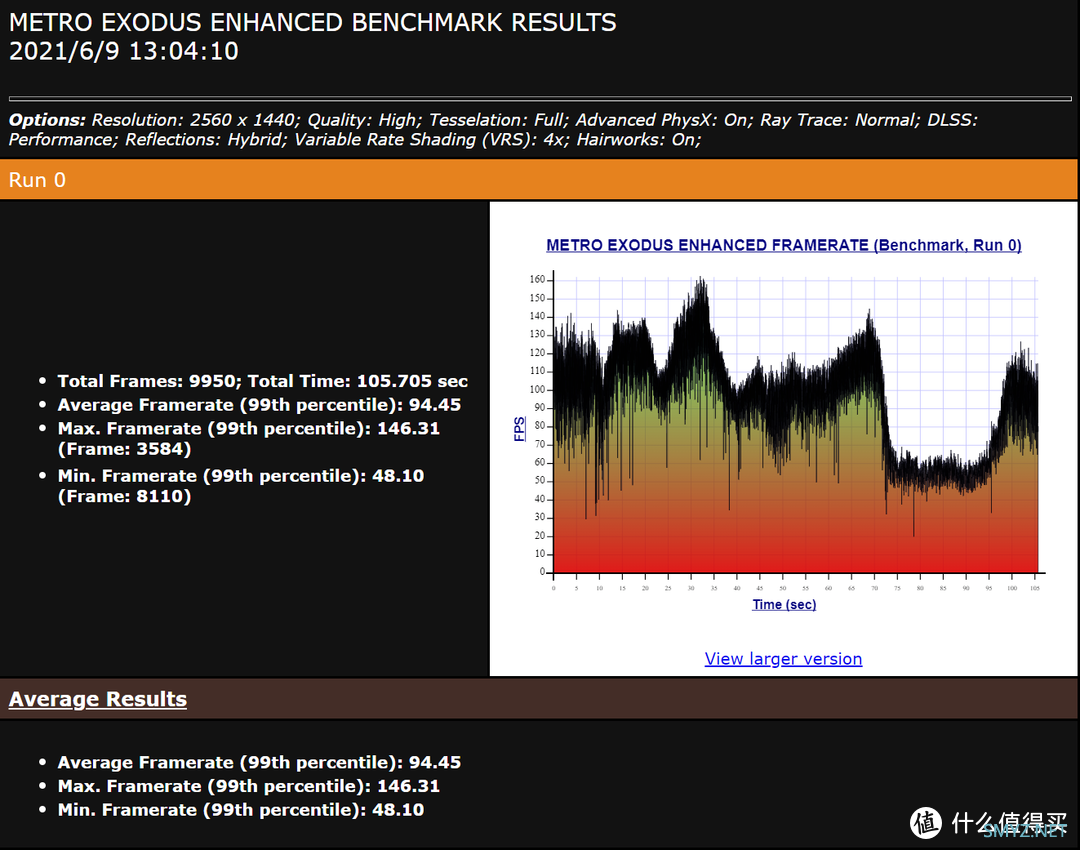This screenshot has height=850, width=1080.
Task: Click the 'Total Frames: 9950' line
Action: 262,381
